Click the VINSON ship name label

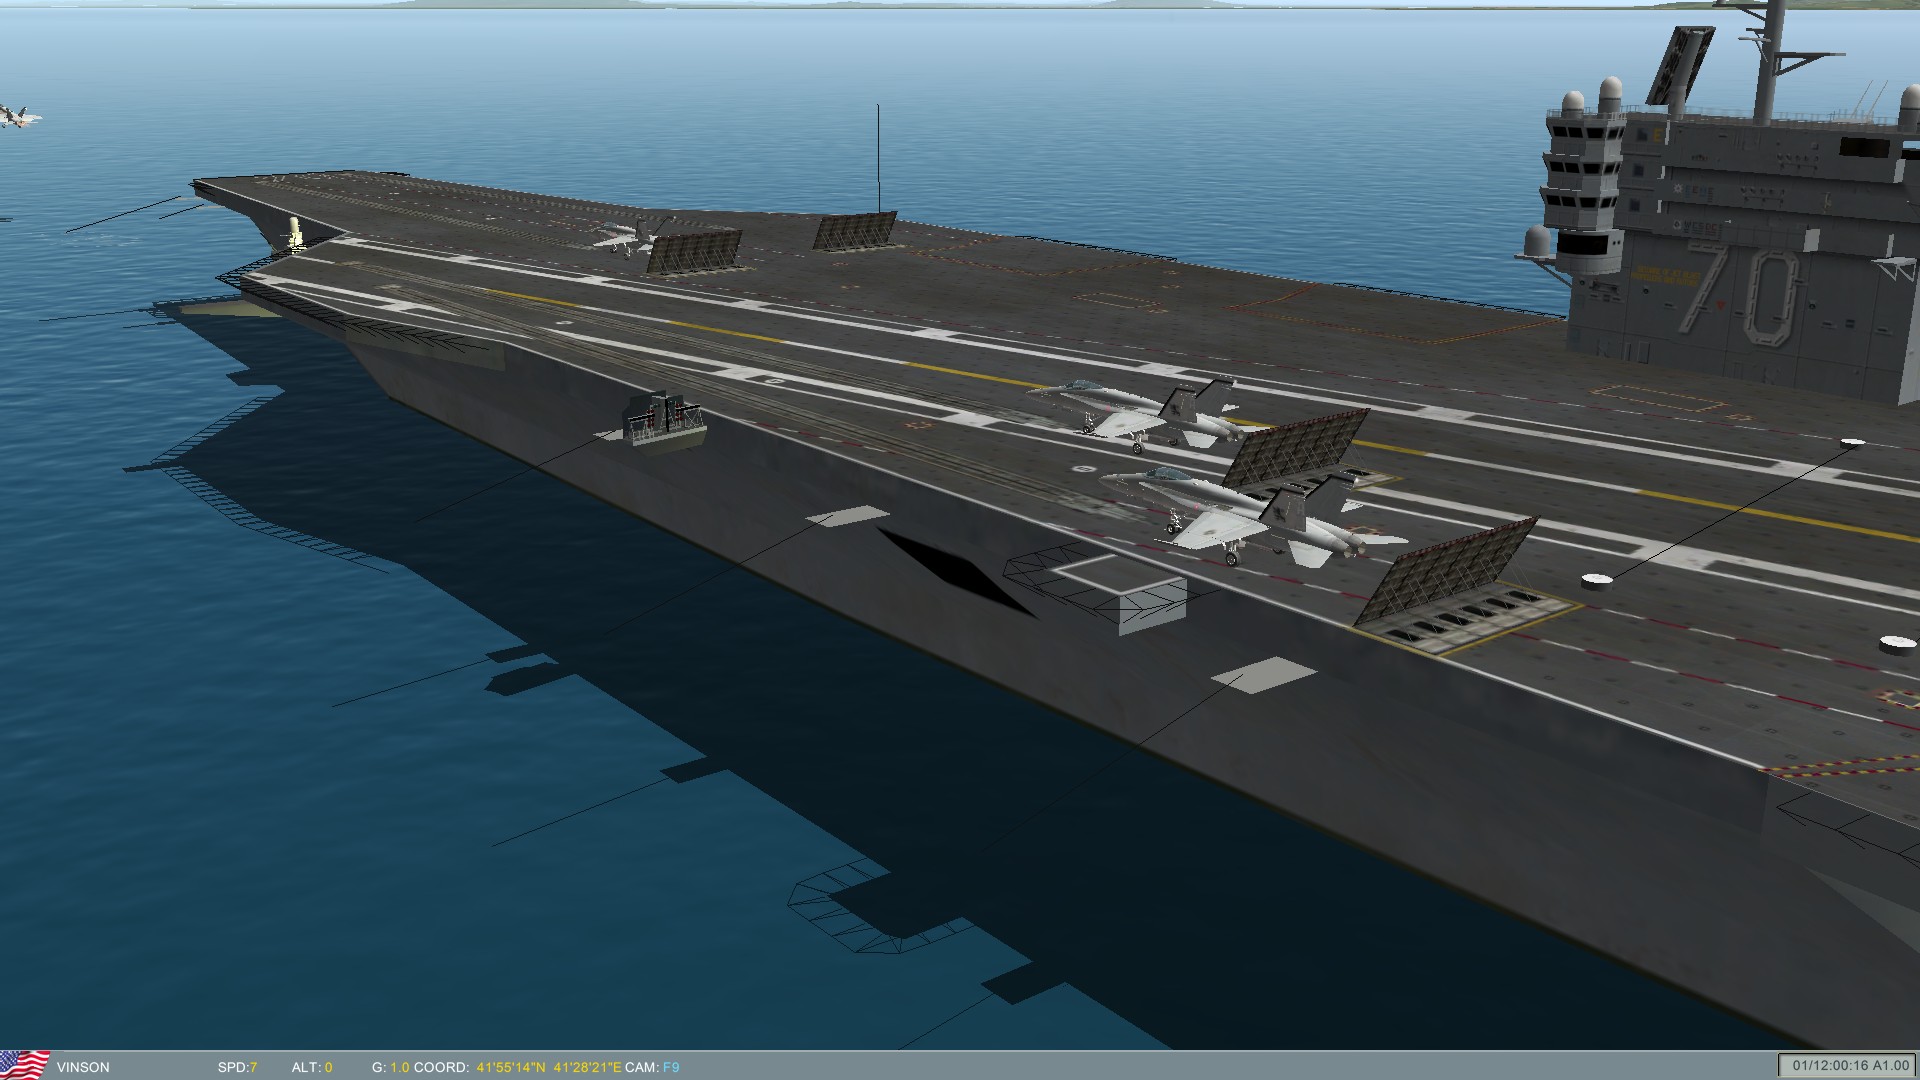pos(83,1067)
